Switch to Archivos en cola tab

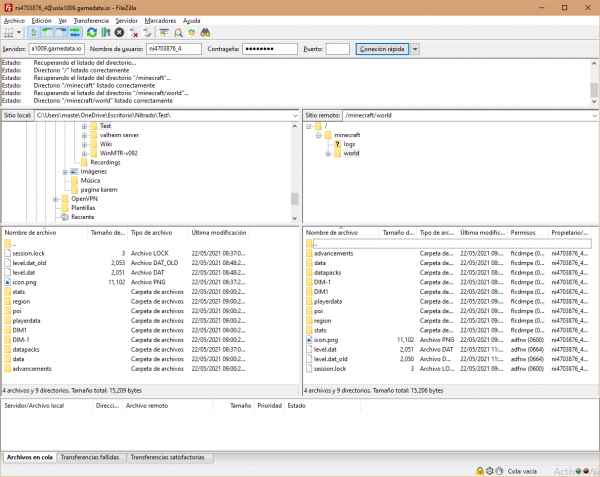click(29, 457)
